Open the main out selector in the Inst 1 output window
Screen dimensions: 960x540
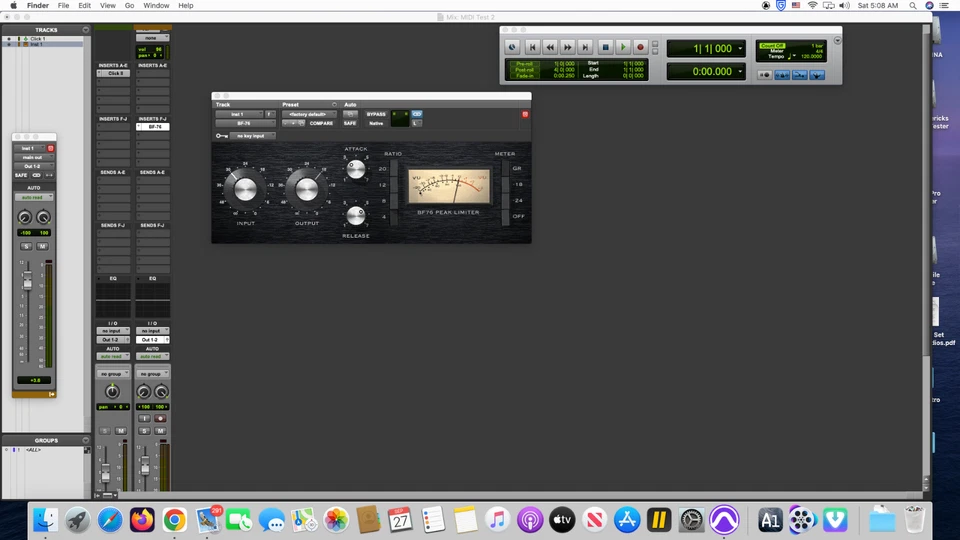[x=34, y=157]
